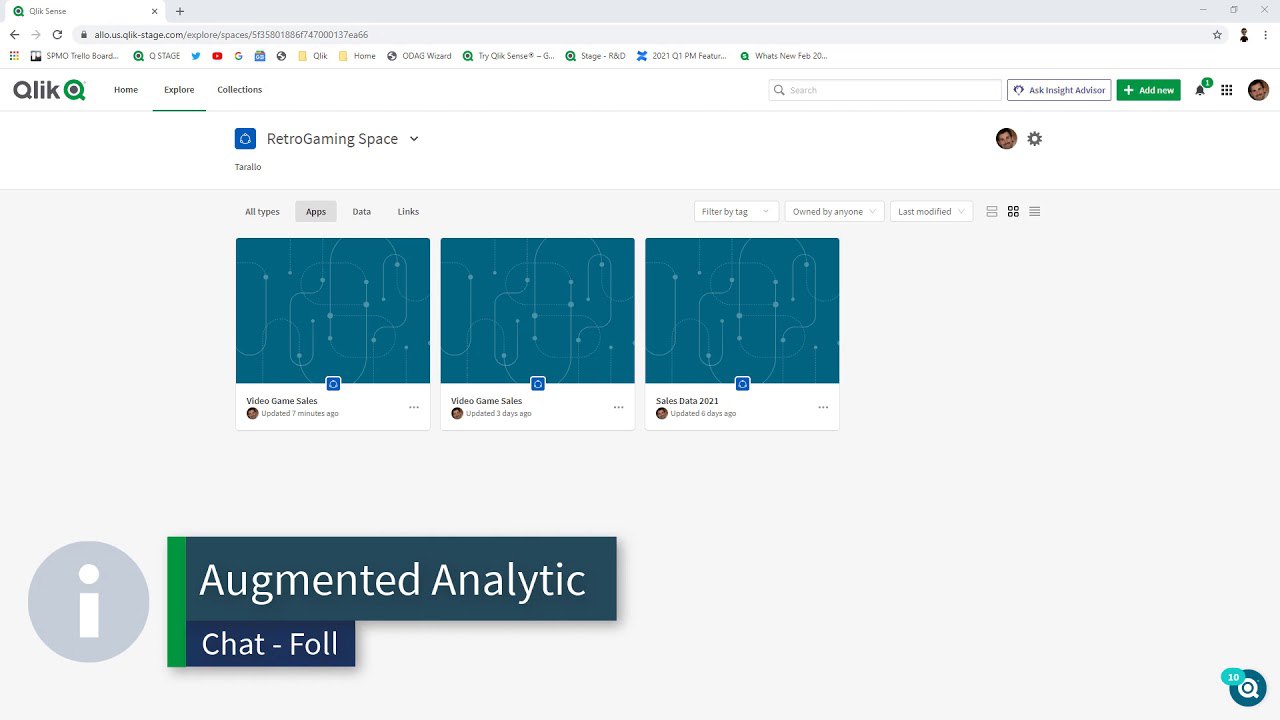Click the browser address bar
This screenshot has width=1280, height=720.
[640, 34]
